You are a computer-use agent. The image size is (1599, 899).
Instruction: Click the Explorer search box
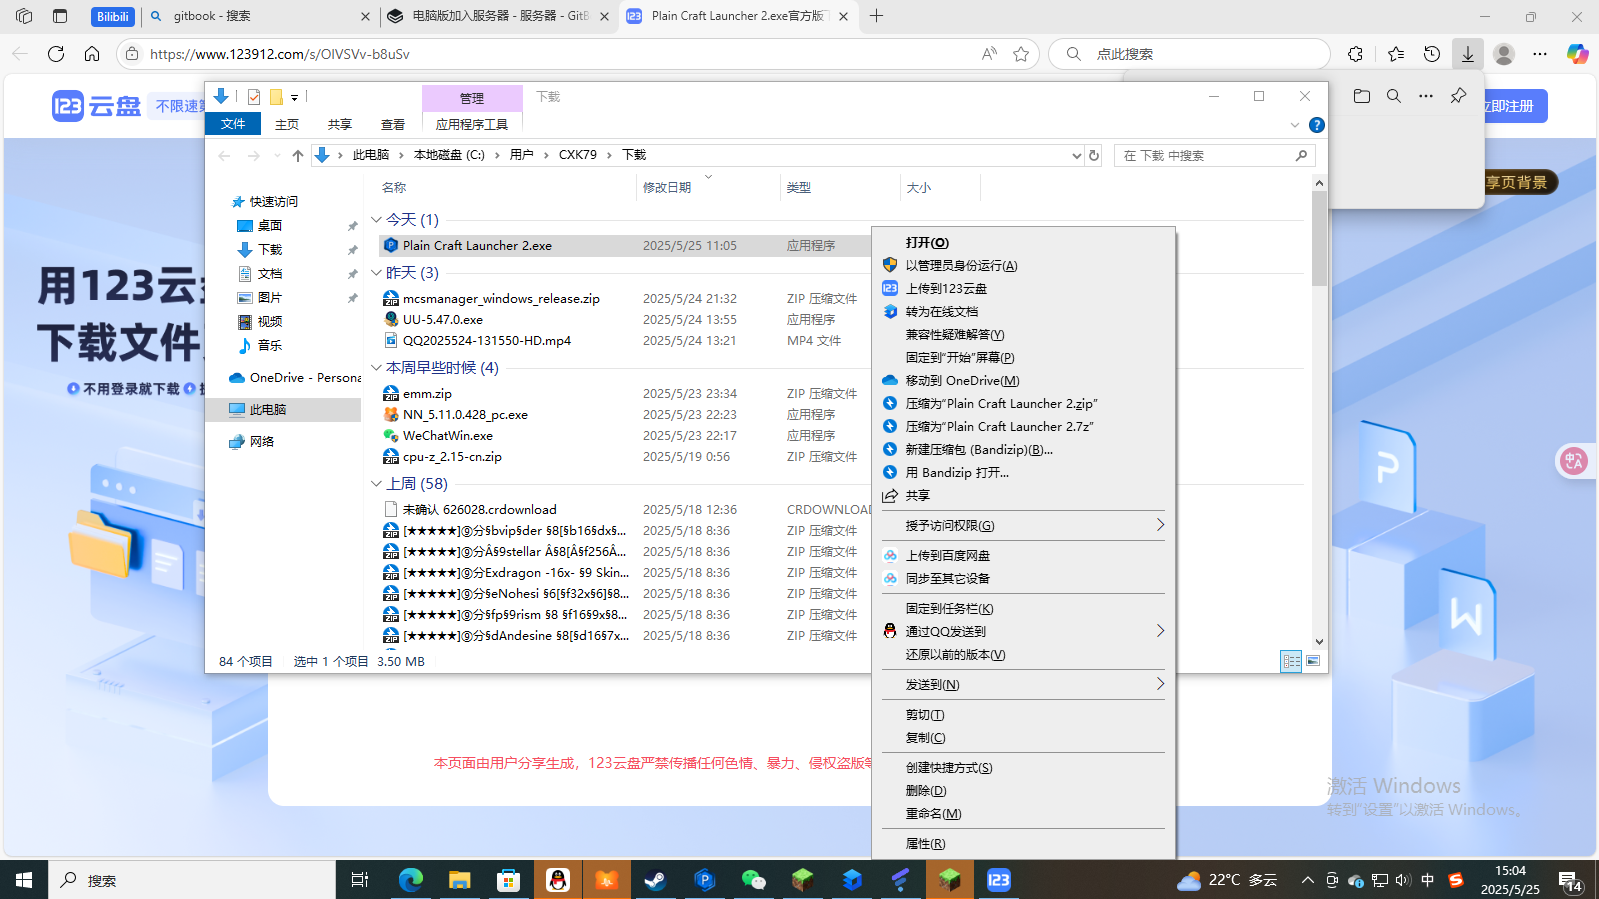[1214, 155]
